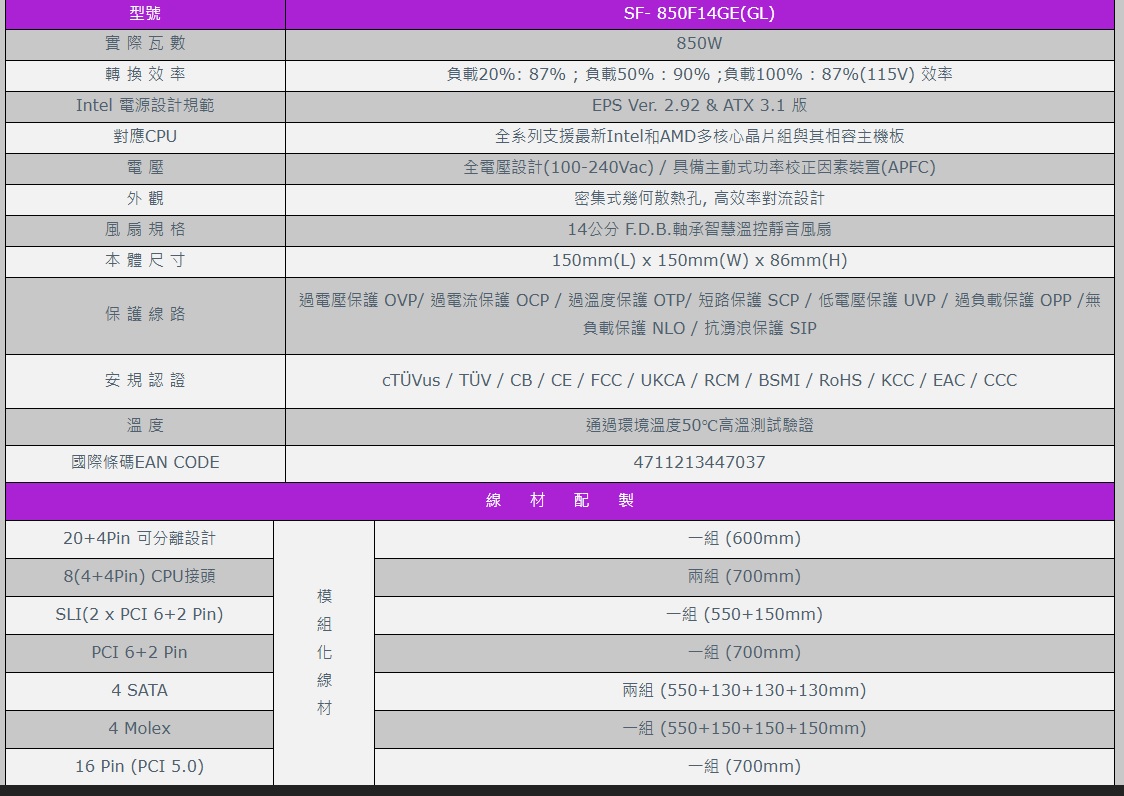
Task: Click the 16 Pin (PCI 5.0) label
Action: point(139,767)
